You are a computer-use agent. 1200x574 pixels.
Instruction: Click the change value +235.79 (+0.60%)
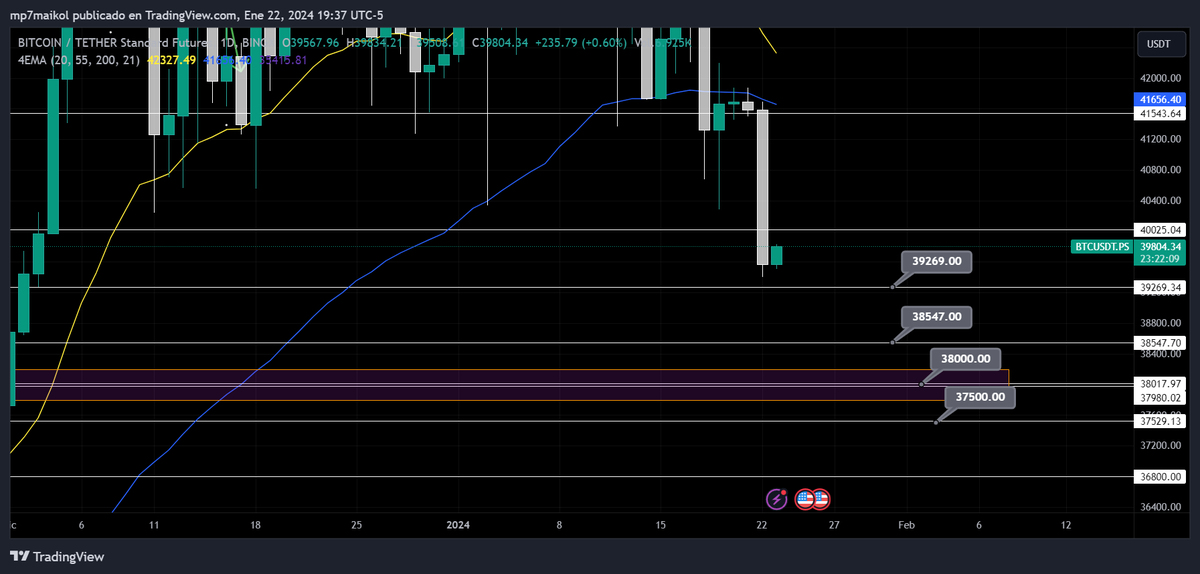582,43
